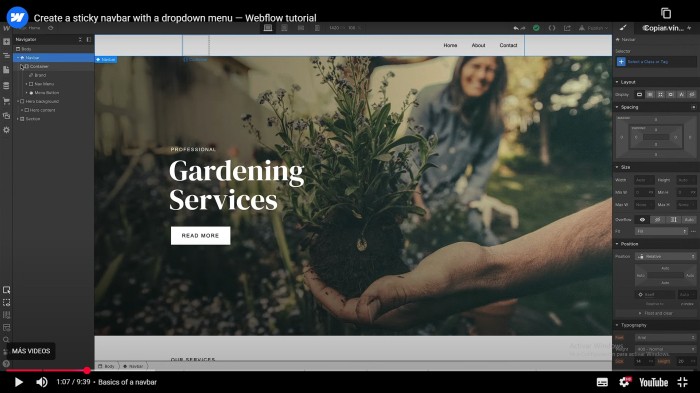Play the YouTube video
Viewport: 700px width, 393px height.
coord(18,382)
